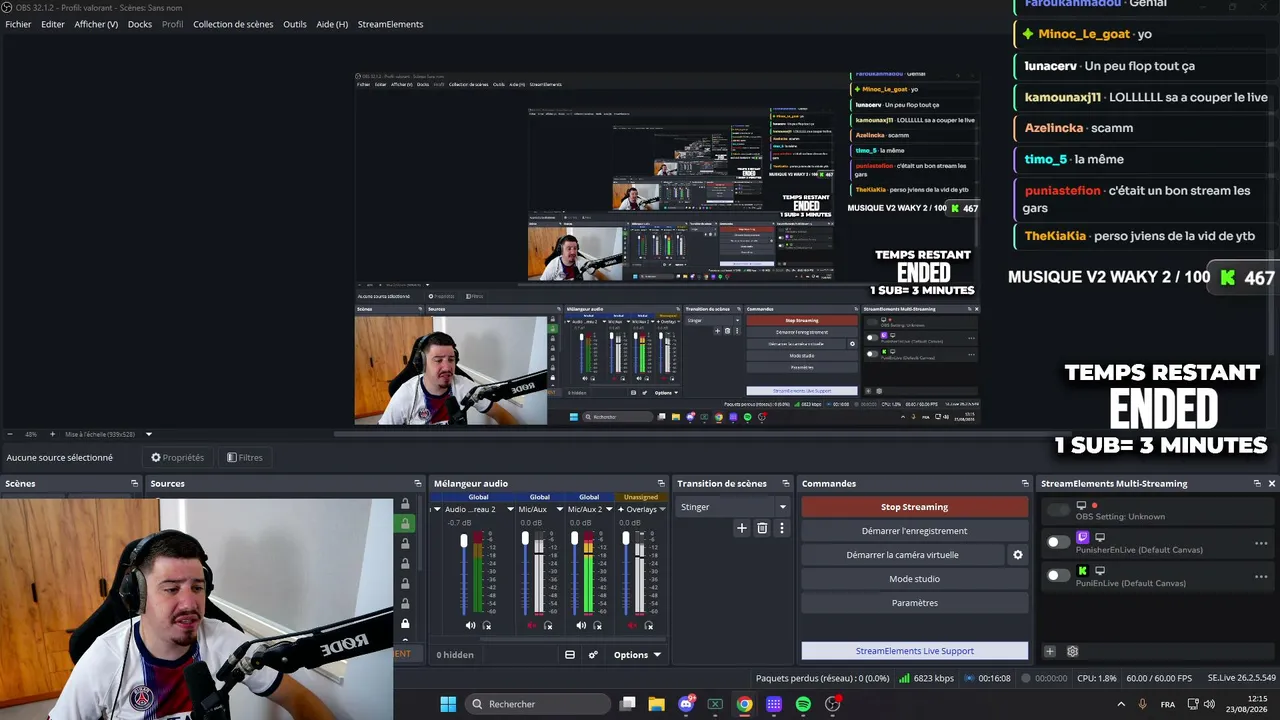Undock the Mélangeur audio panel
Image resolution: width=1280 pixels, height=720 pixels.
[x=660, y=483]
